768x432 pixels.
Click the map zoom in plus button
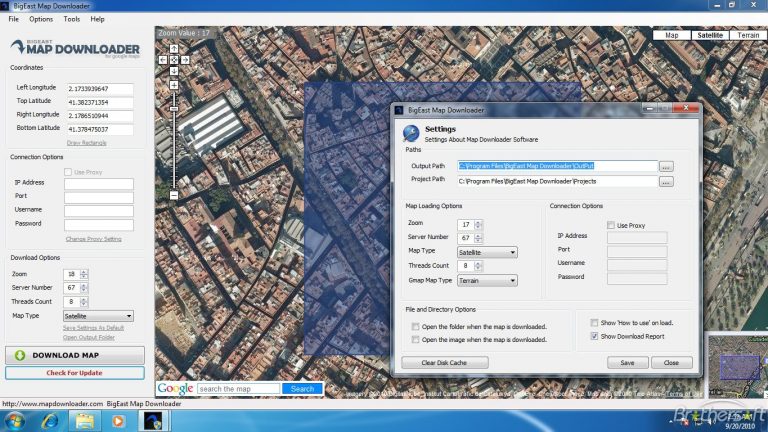click(x=174, y=85)
